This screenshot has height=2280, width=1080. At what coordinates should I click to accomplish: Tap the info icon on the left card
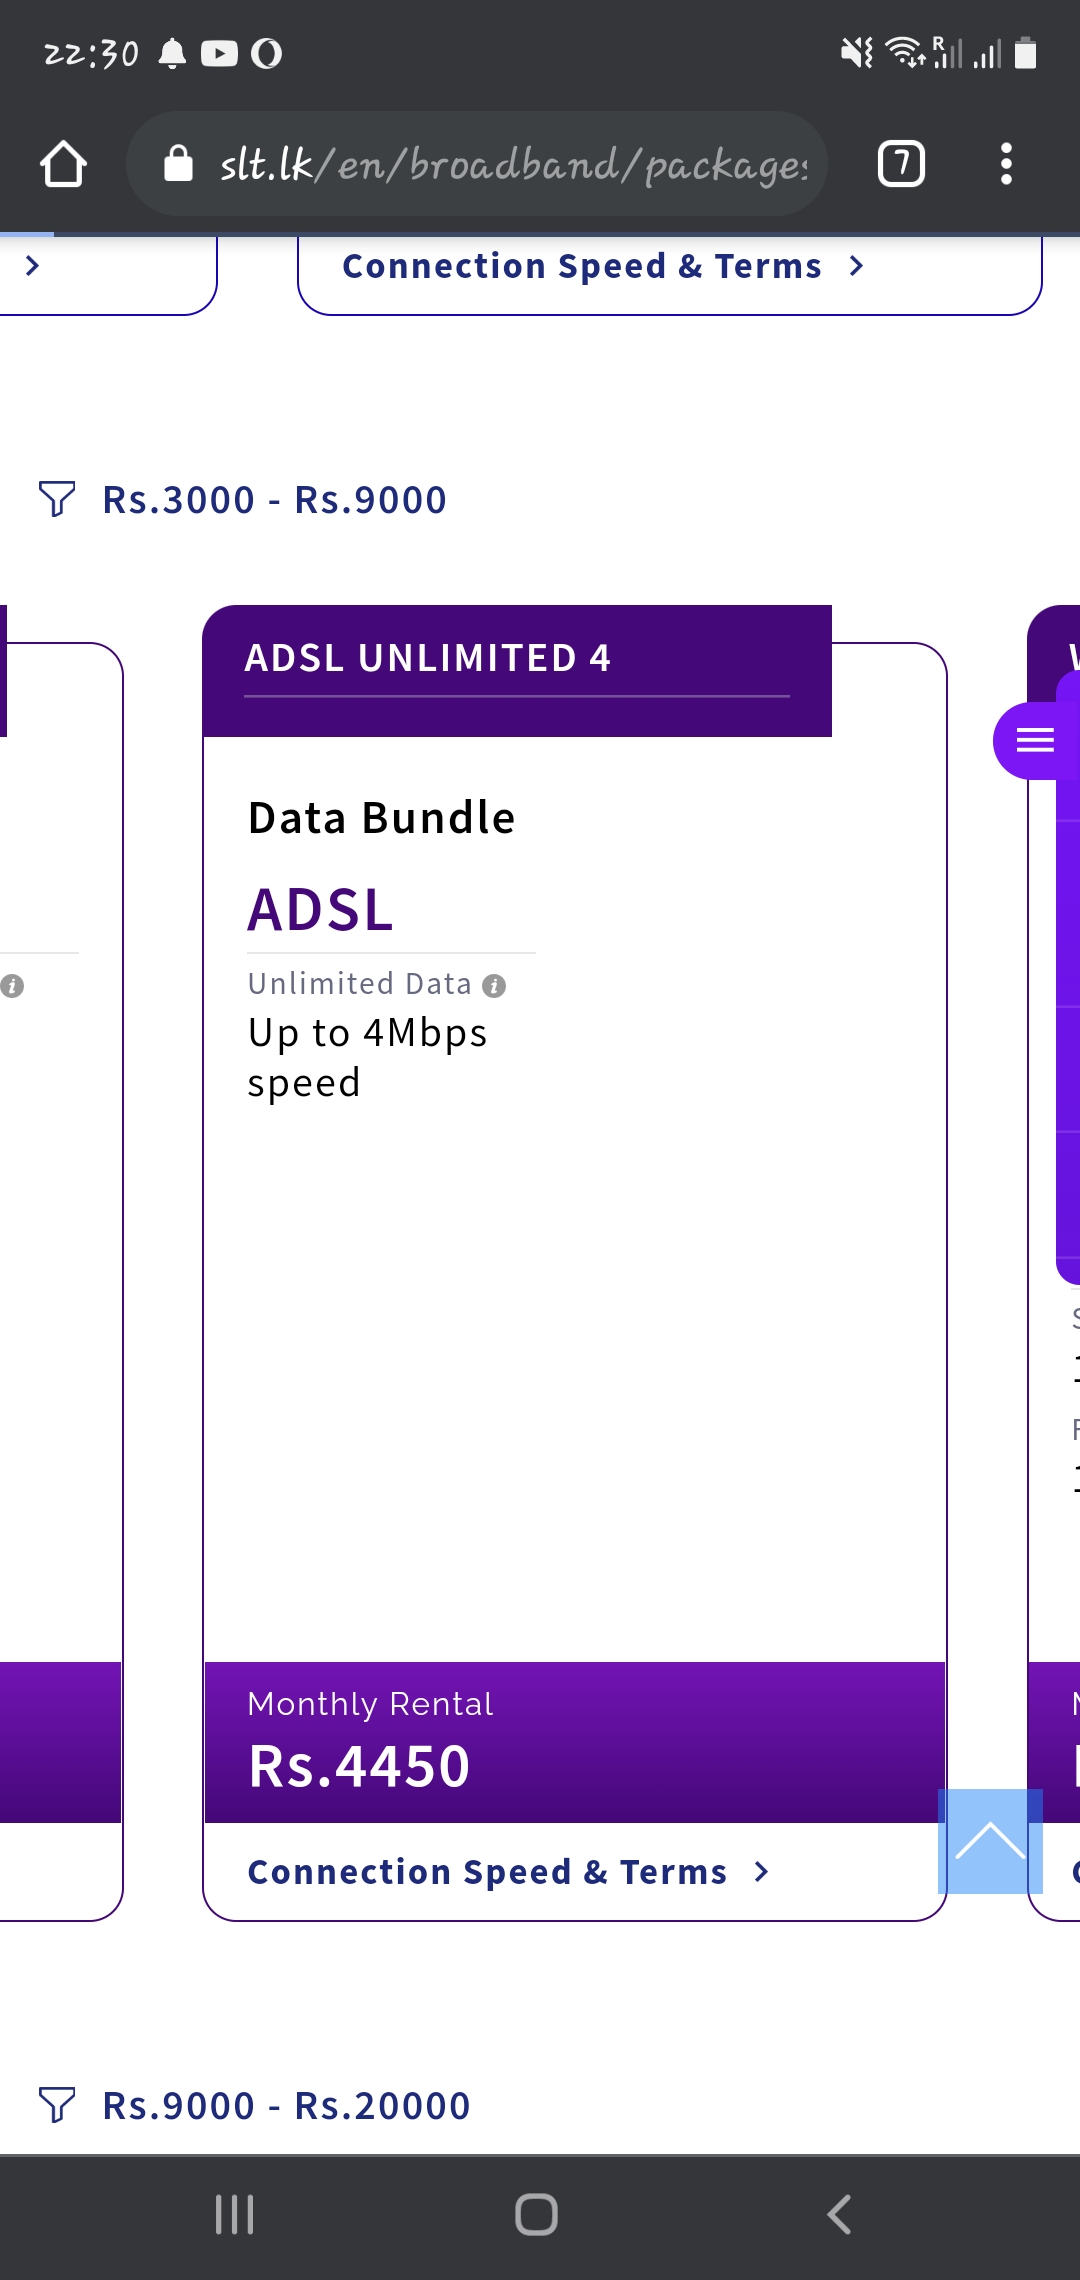point(12,986)
